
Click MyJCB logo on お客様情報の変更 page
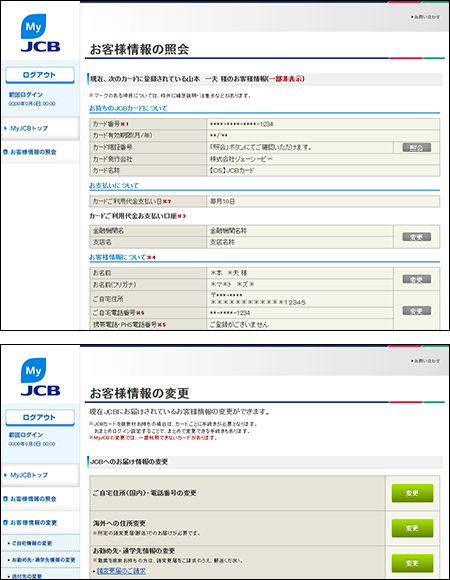tap(40, 377)
